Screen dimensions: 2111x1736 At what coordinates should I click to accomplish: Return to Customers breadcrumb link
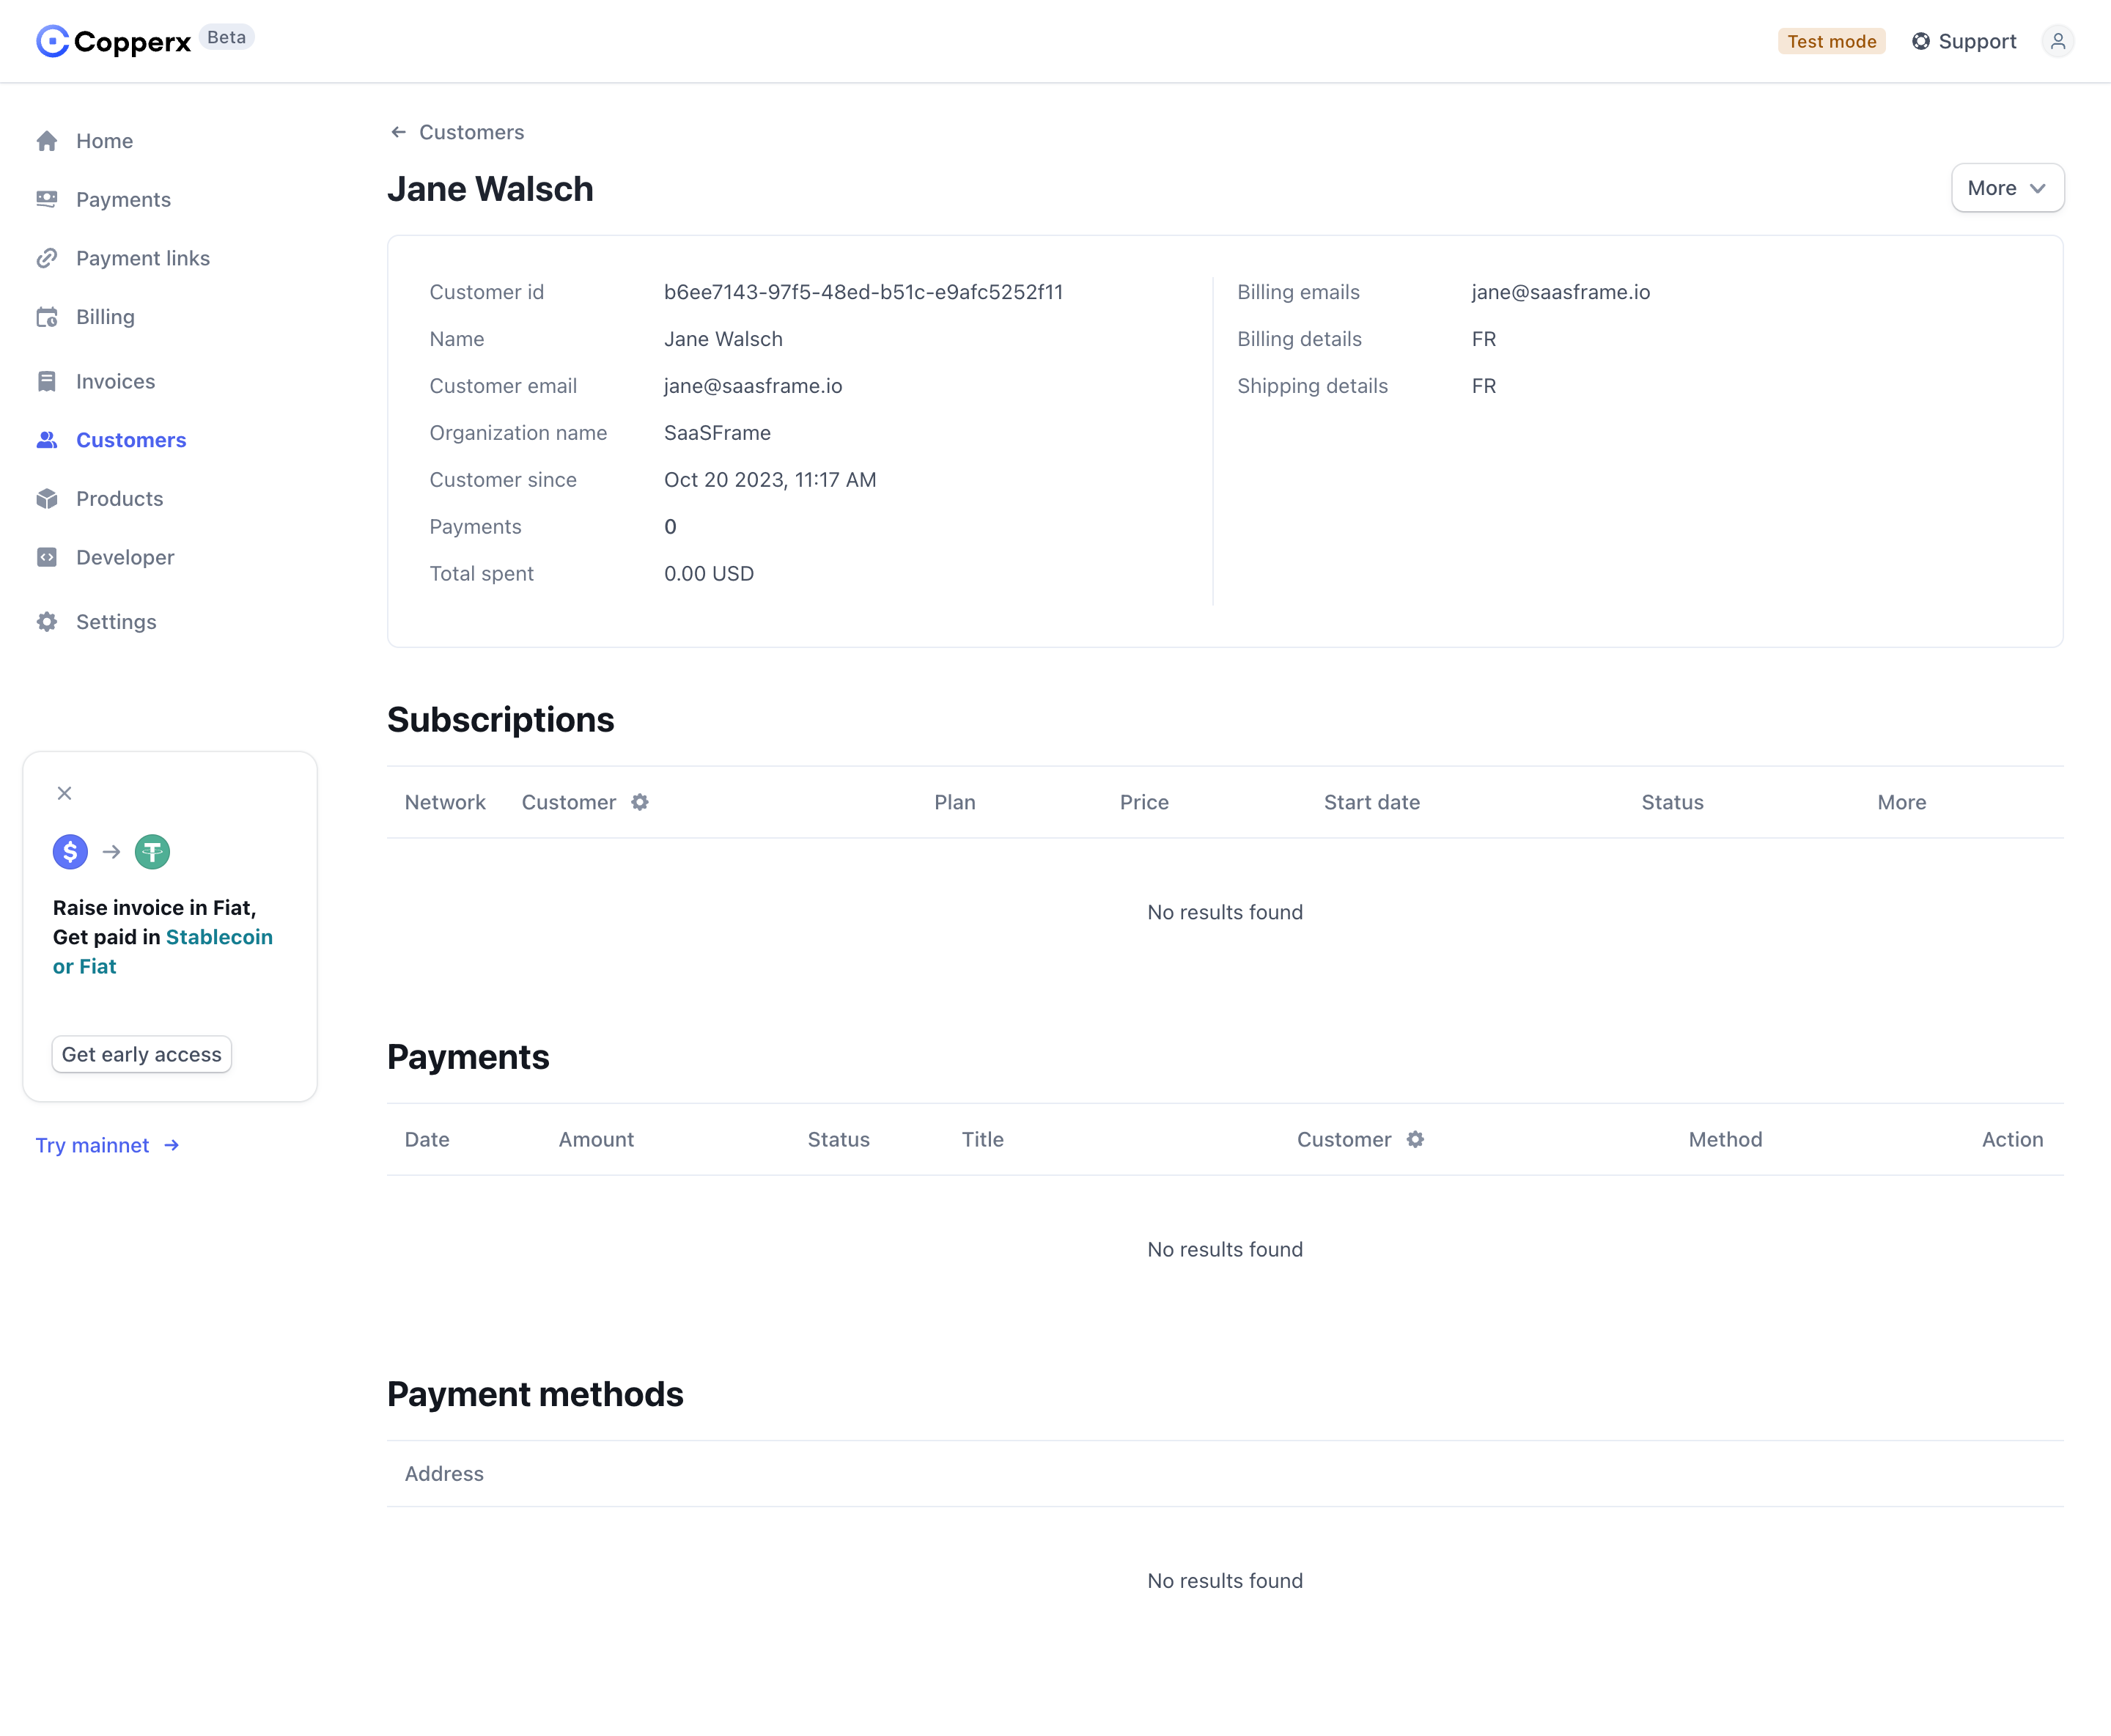pos(471,132)
